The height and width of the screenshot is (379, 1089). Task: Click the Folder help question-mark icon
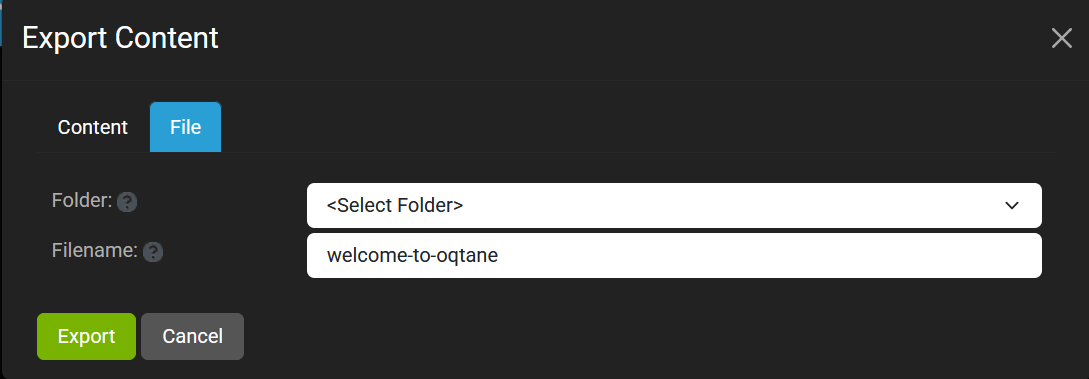[127, 202]
